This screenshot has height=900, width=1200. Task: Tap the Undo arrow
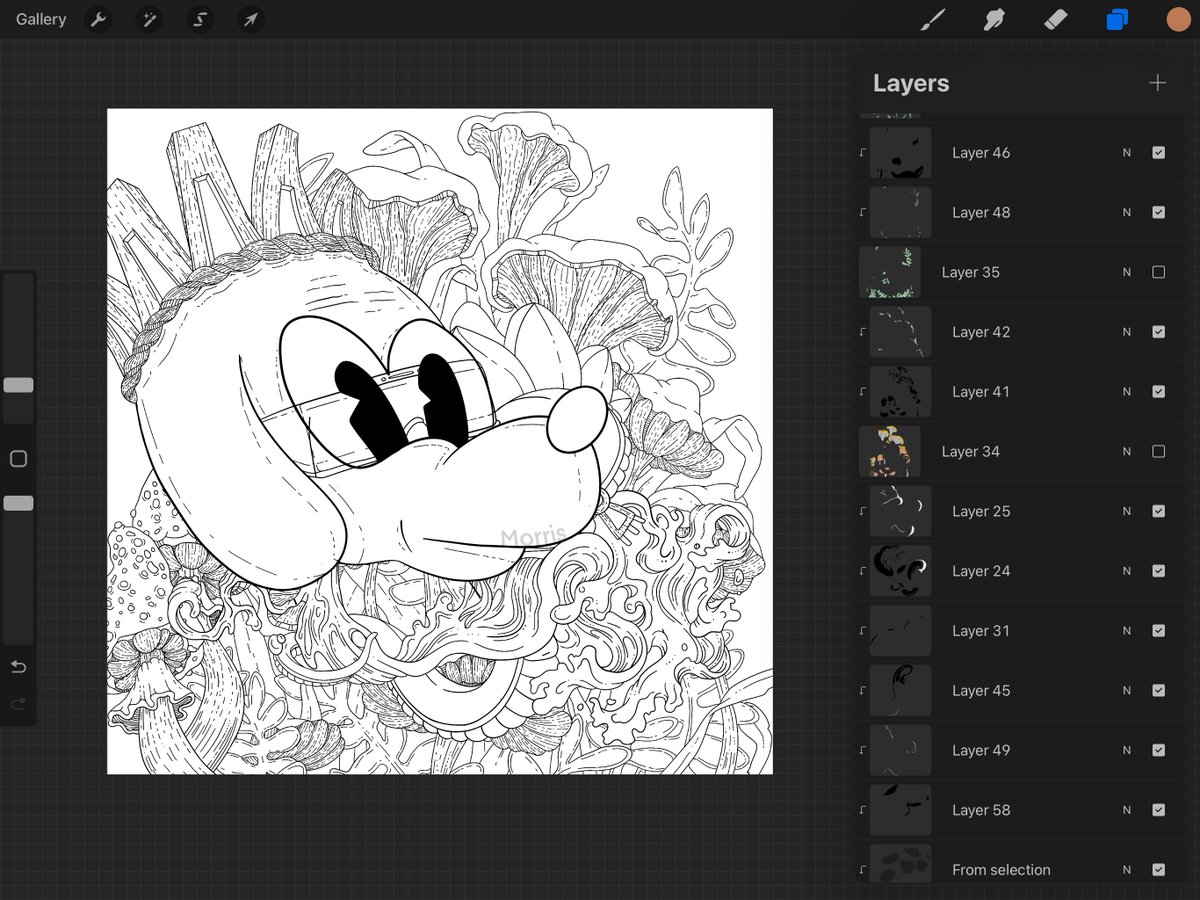(18, 667)
